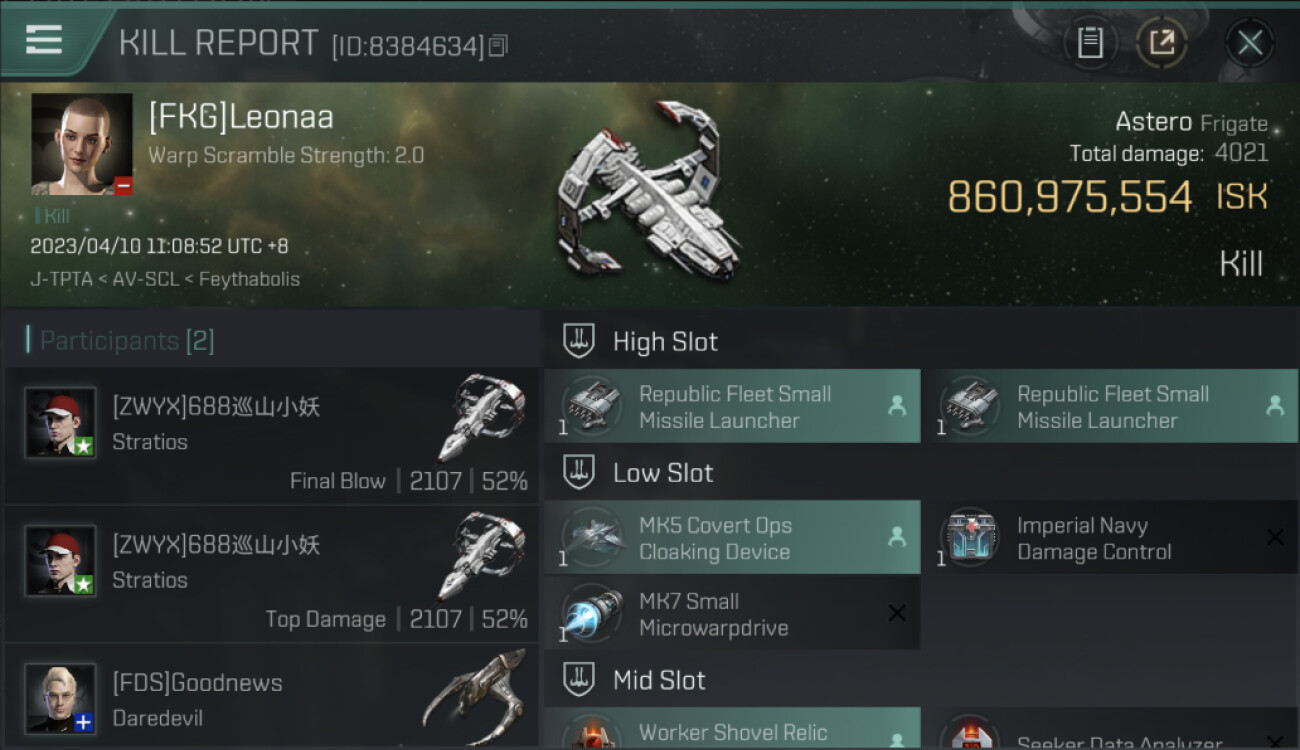Select Imperial Navy Damage Control module
This screenshot has height=750, width=1300.
pyautogui.click(x=1110, y=538)
